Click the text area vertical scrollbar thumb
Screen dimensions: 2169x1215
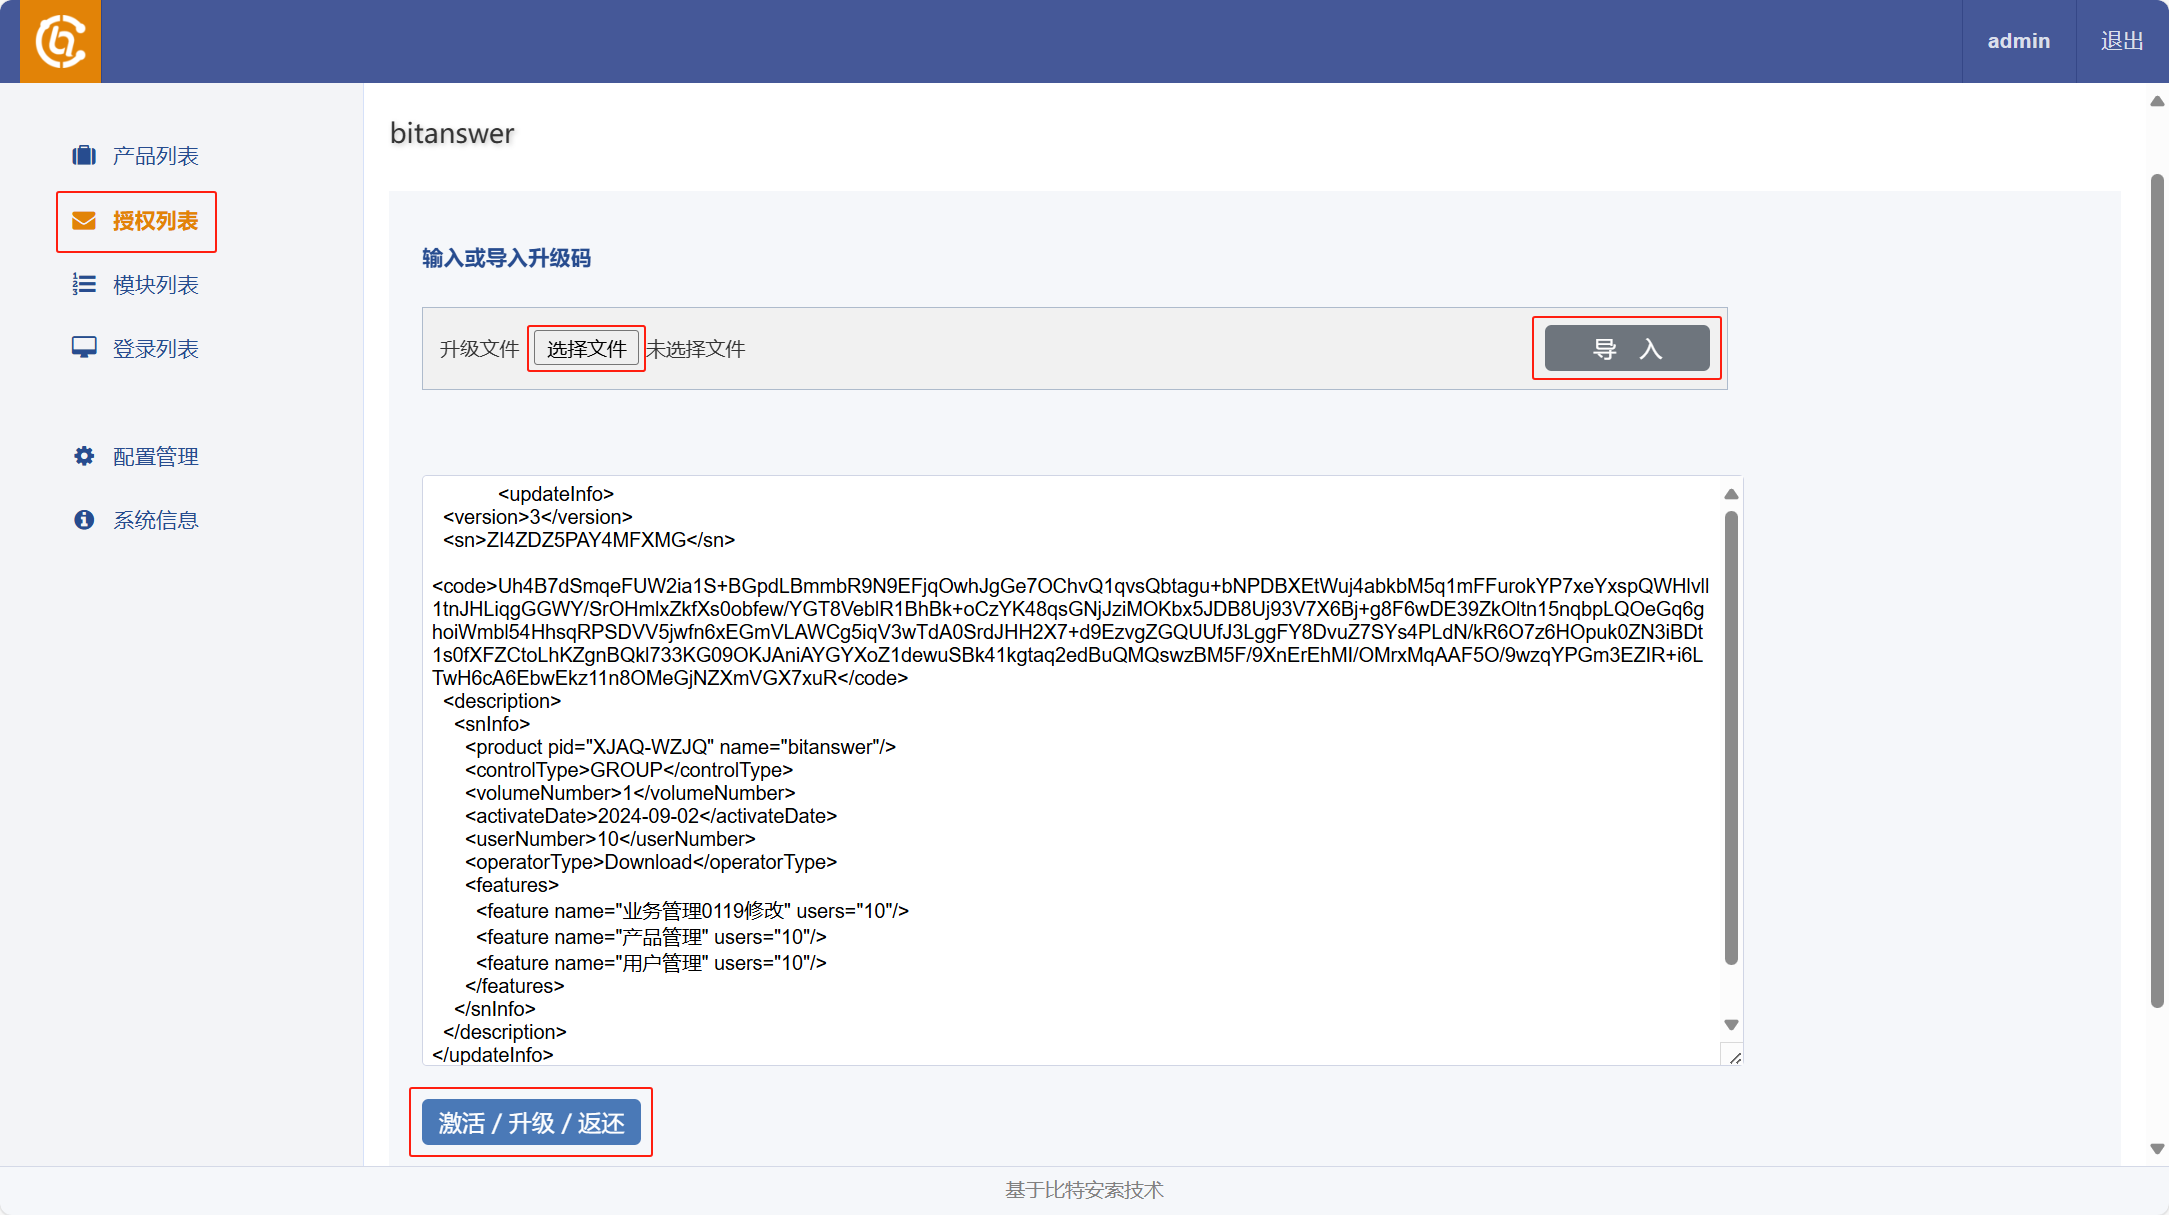1731,738
